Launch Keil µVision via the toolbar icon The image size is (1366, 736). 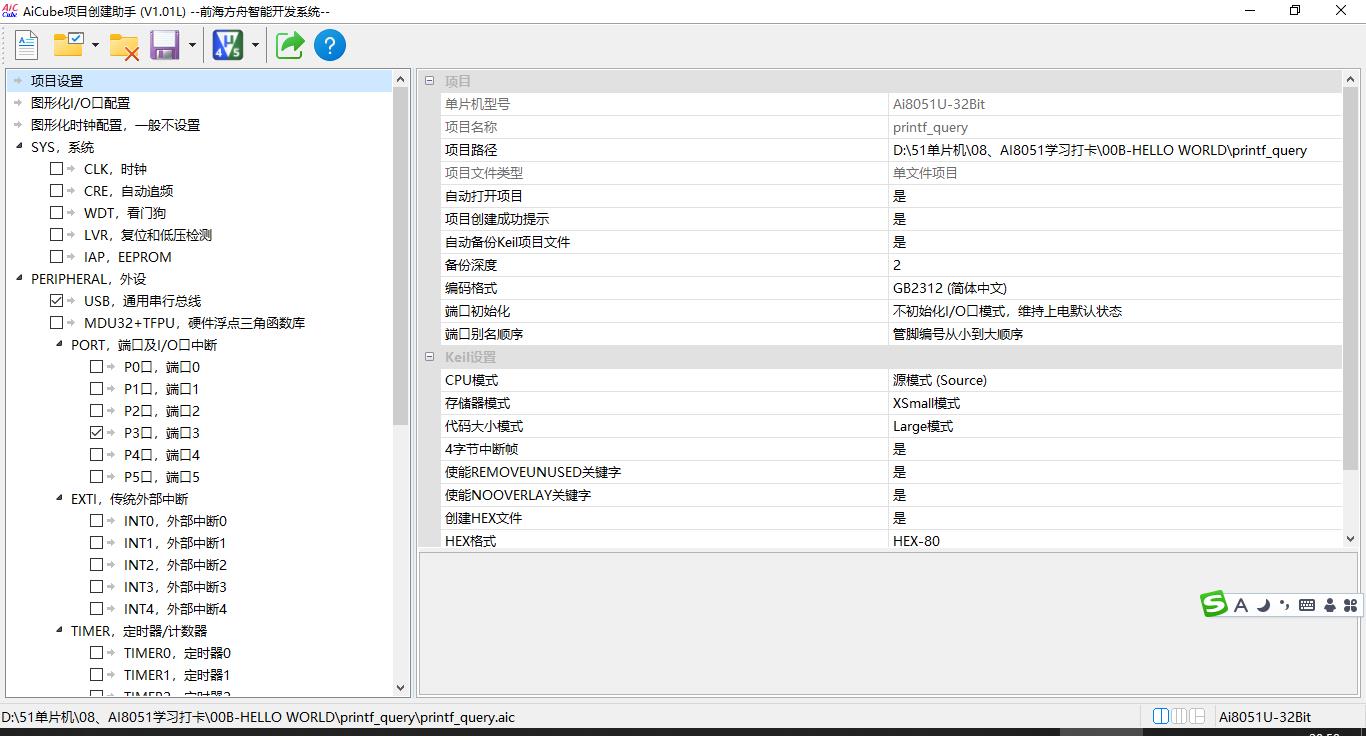coord(227,44)
